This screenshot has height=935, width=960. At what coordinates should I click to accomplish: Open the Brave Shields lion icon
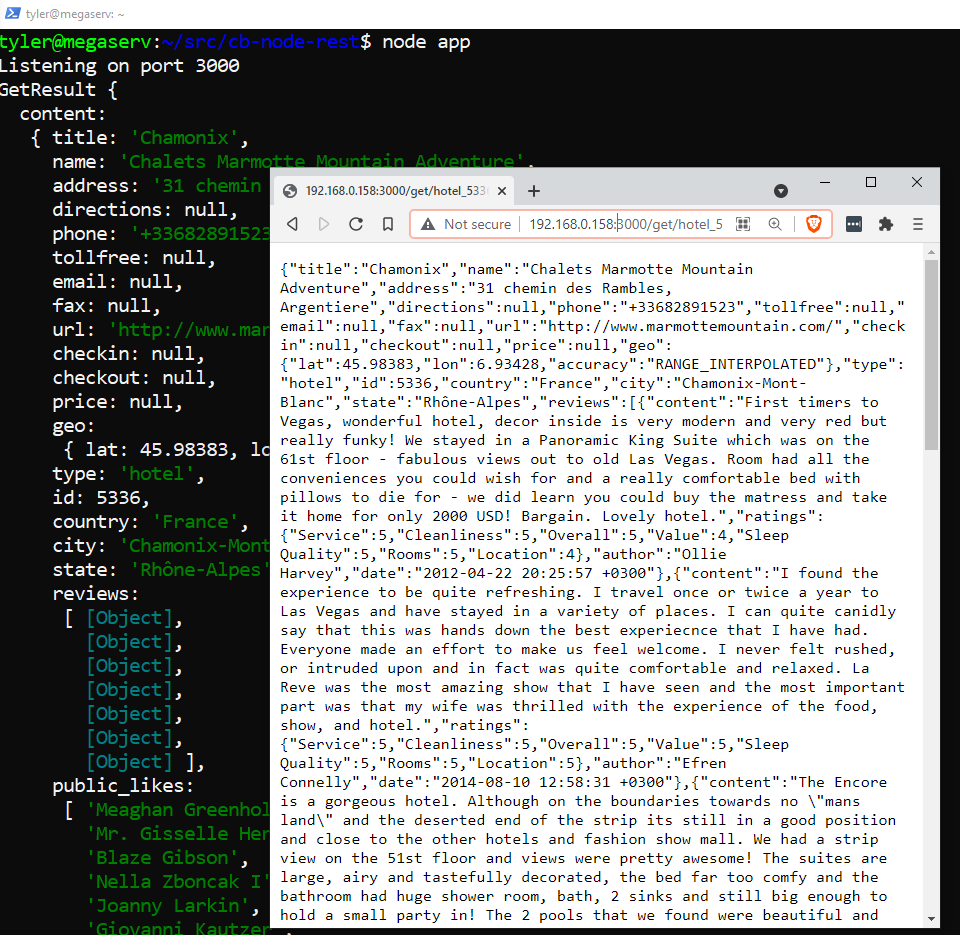tap(814, 224)
